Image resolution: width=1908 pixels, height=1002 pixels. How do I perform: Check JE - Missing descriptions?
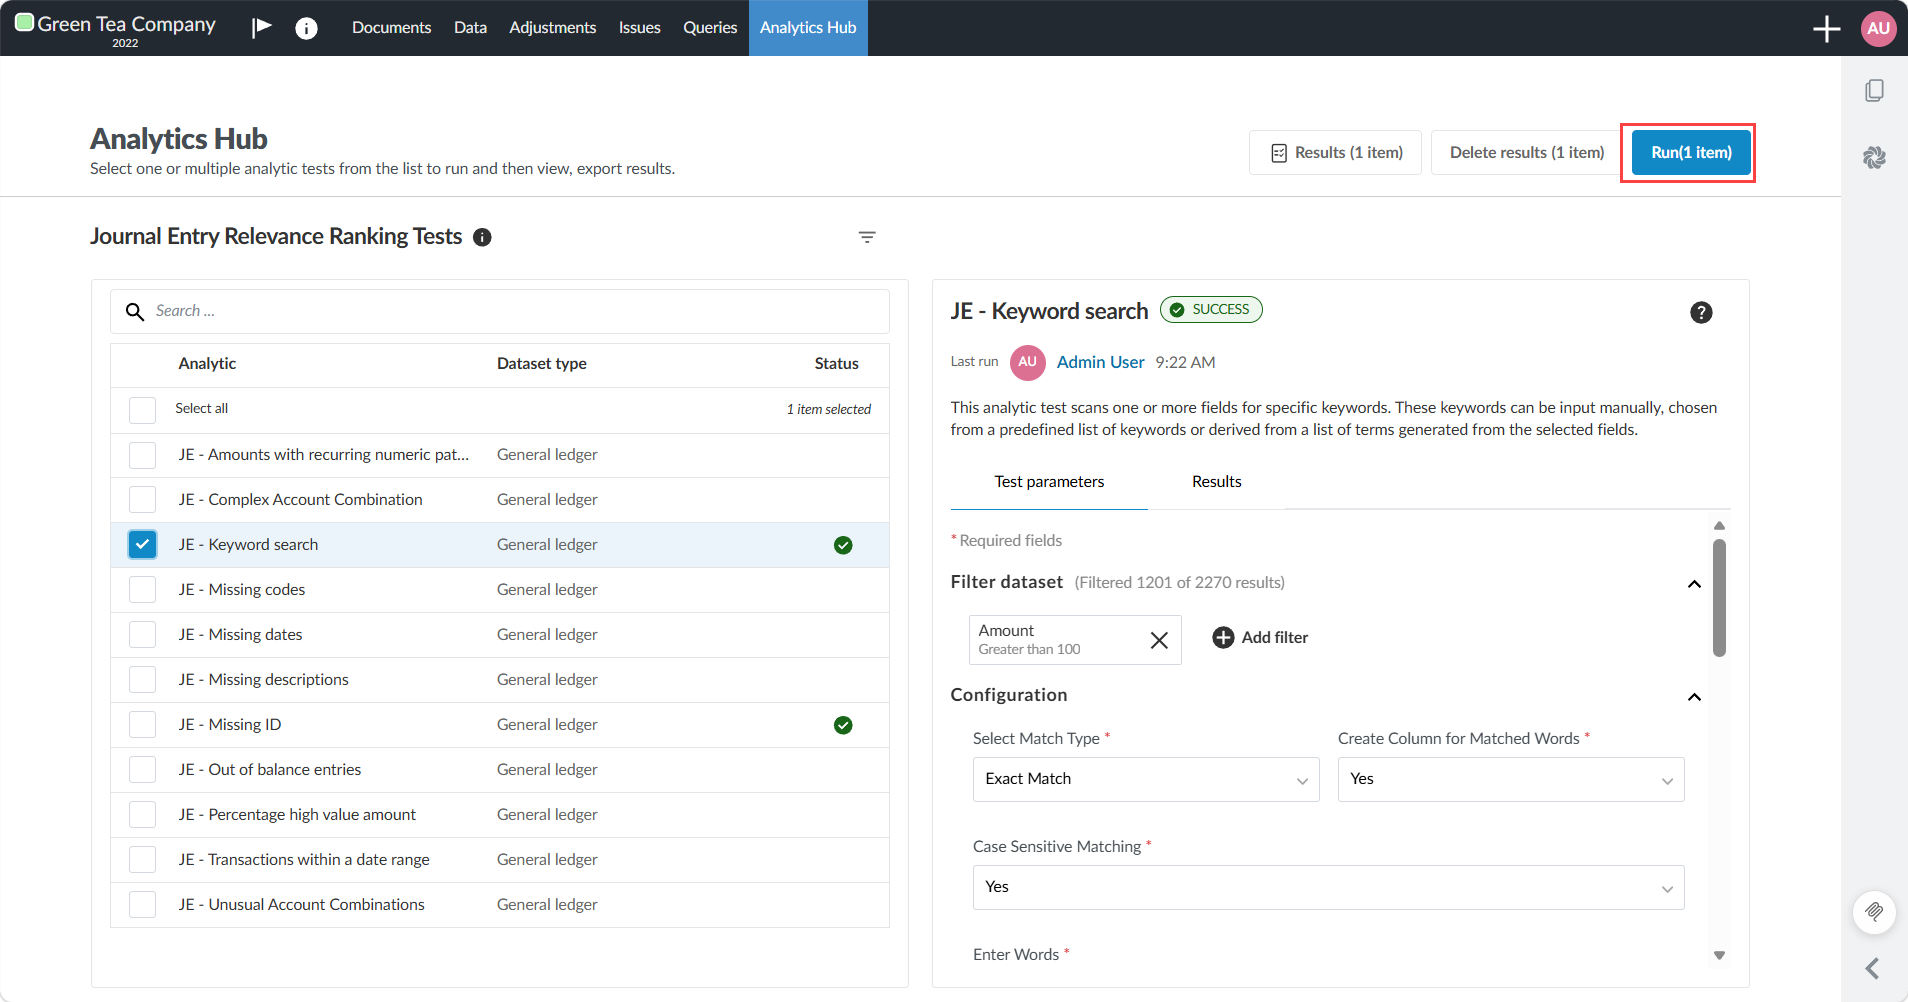[142, 680]
